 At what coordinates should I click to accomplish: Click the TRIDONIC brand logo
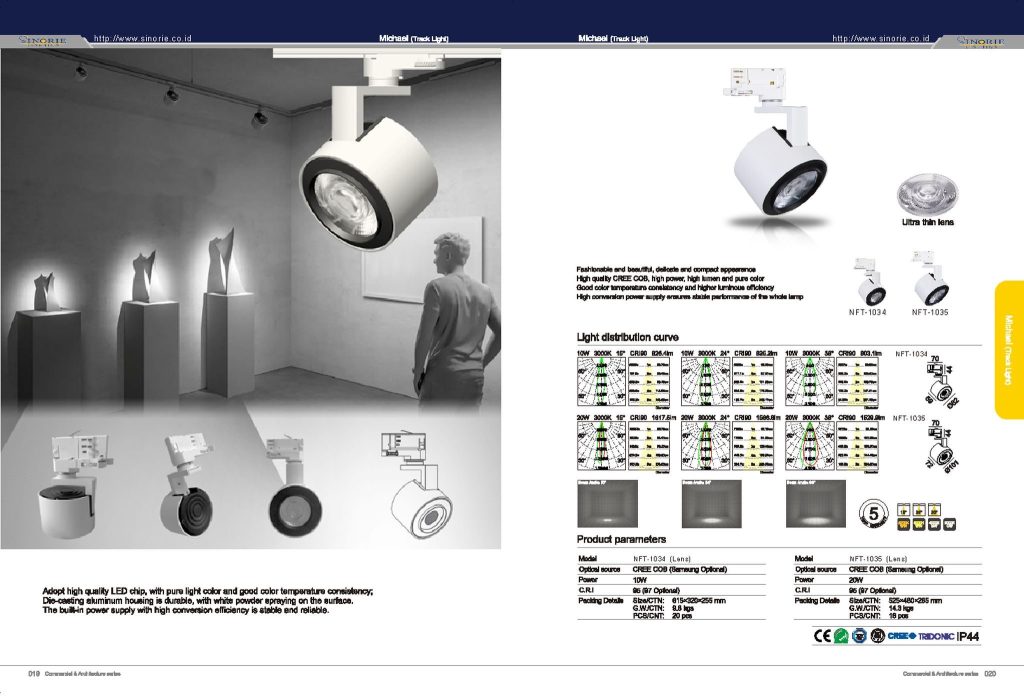pyautogui.click(x=935, y=636)
